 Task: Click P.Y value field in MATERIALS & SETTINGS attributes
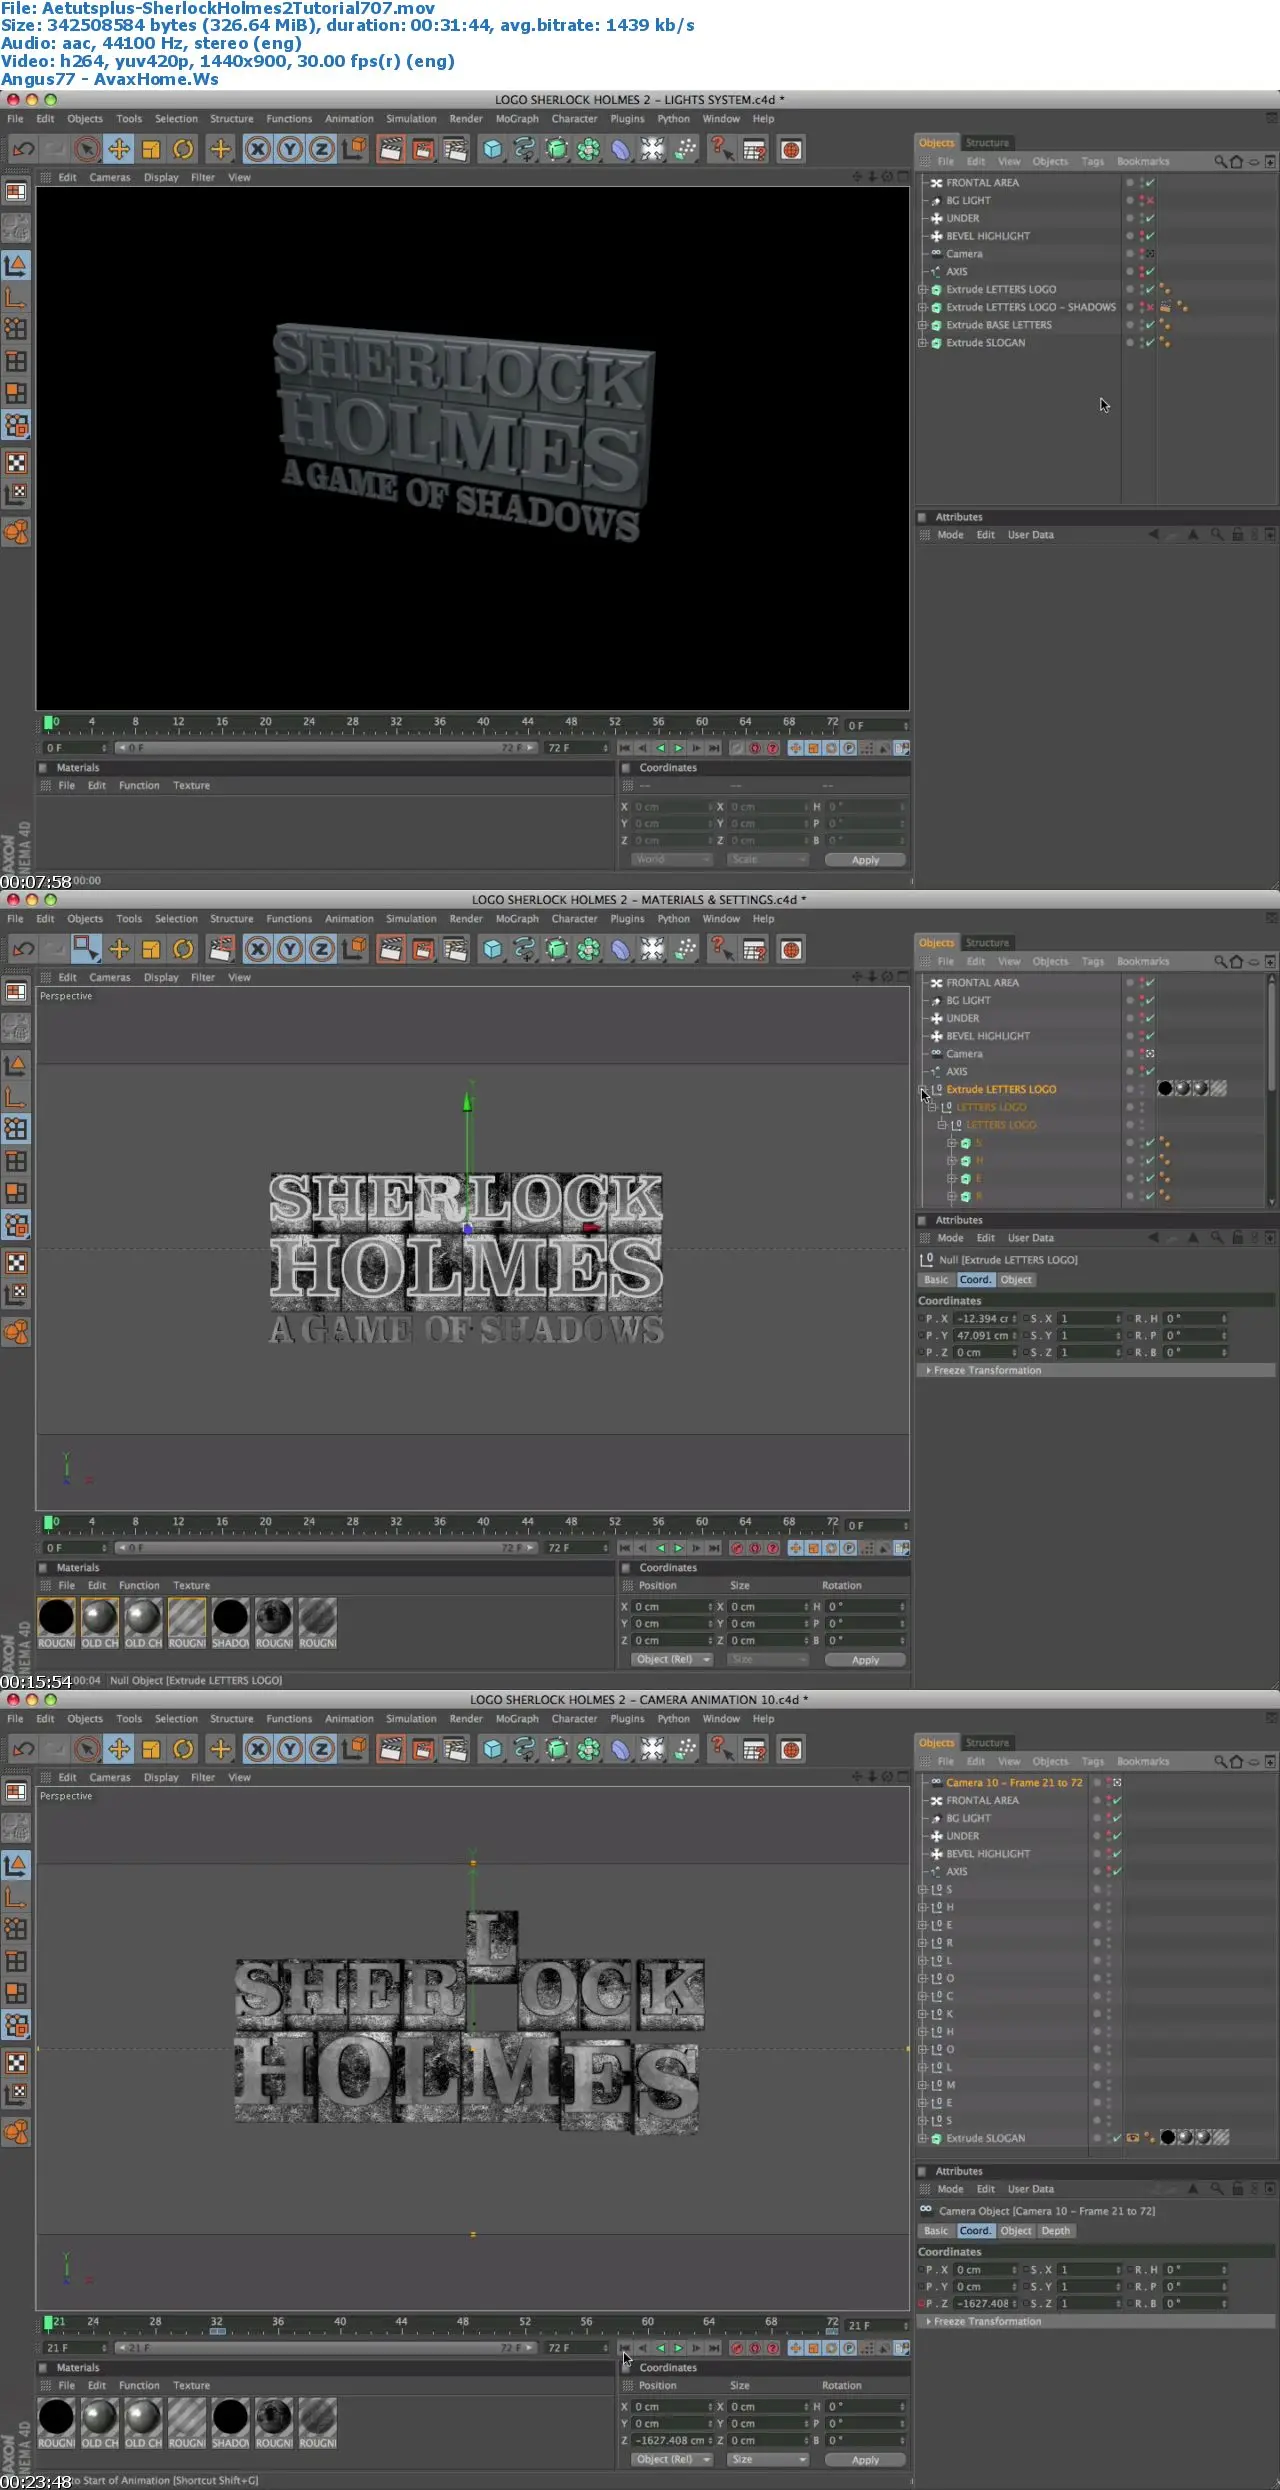pyautogui.click(x=987, y=1335)
